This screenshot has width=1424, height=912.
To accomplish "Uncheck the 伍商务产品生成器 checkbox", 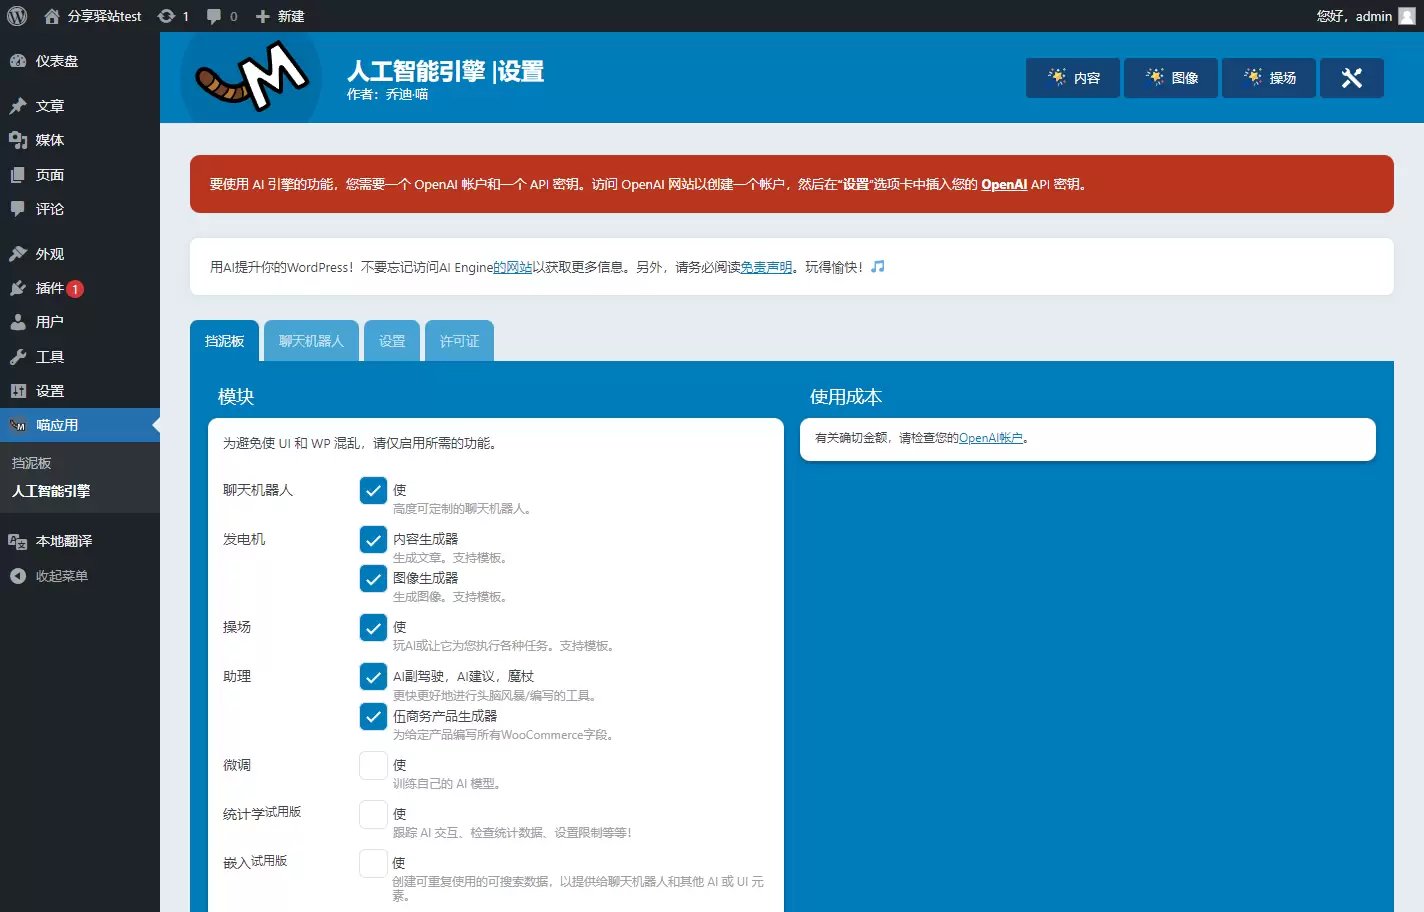I will [x=373, y=716].
